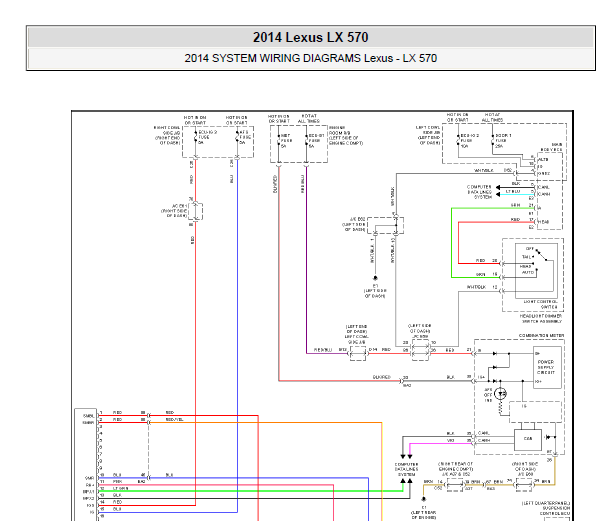Click the ECU-IG 2 10A fuse label
Viewport: 604px width, 521px height.
coord(469,141)
